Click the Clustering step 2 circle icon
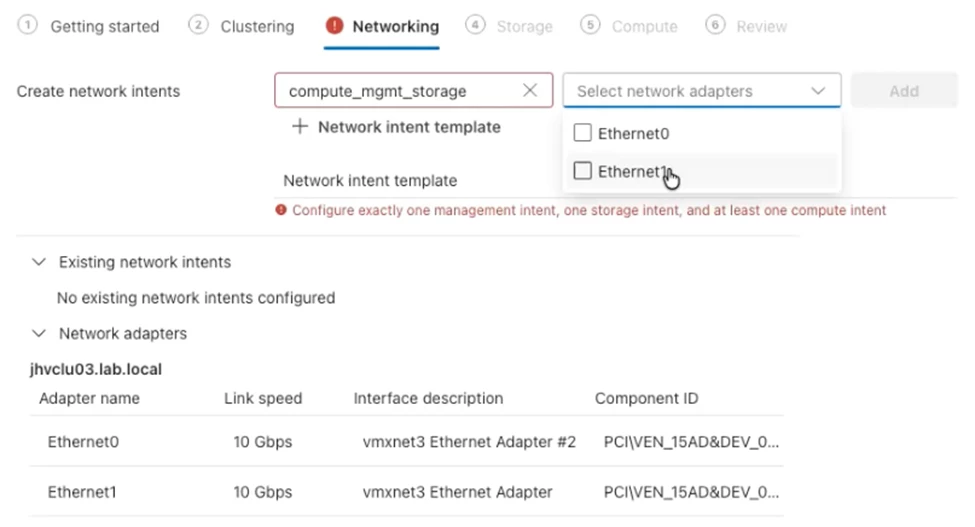This screenshot has width=975, height=527. tap(198, 26)
